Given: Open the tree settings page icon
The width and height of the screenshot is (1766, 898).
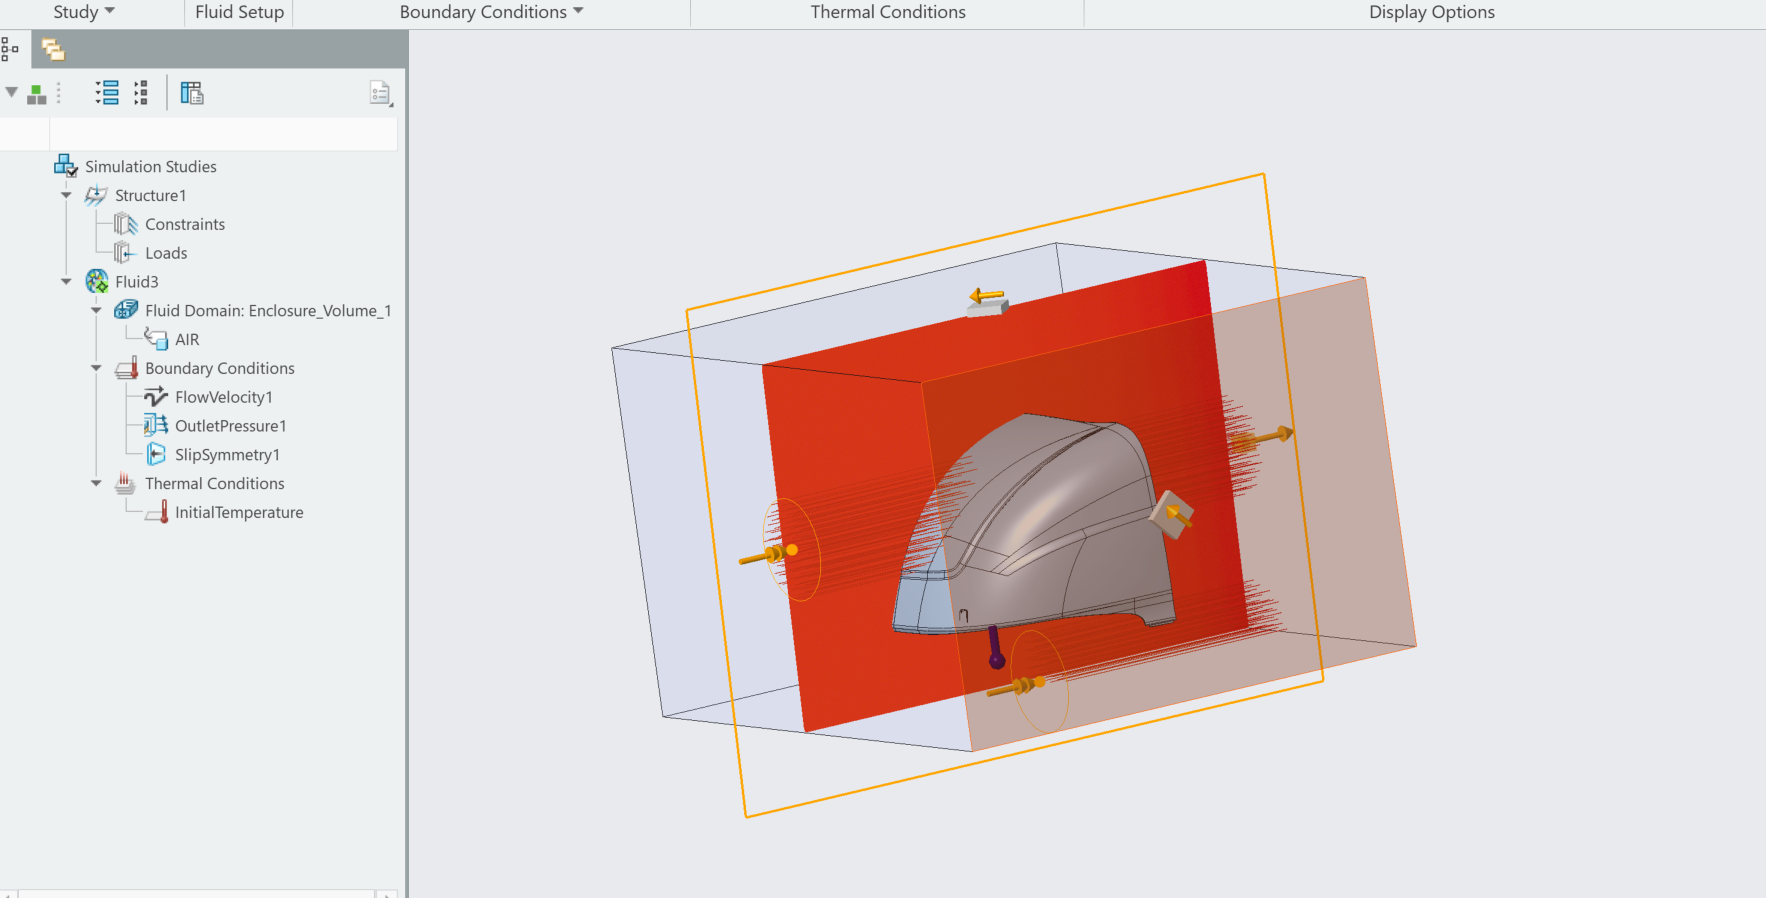Looking at the screenshot, I should 380,93.
